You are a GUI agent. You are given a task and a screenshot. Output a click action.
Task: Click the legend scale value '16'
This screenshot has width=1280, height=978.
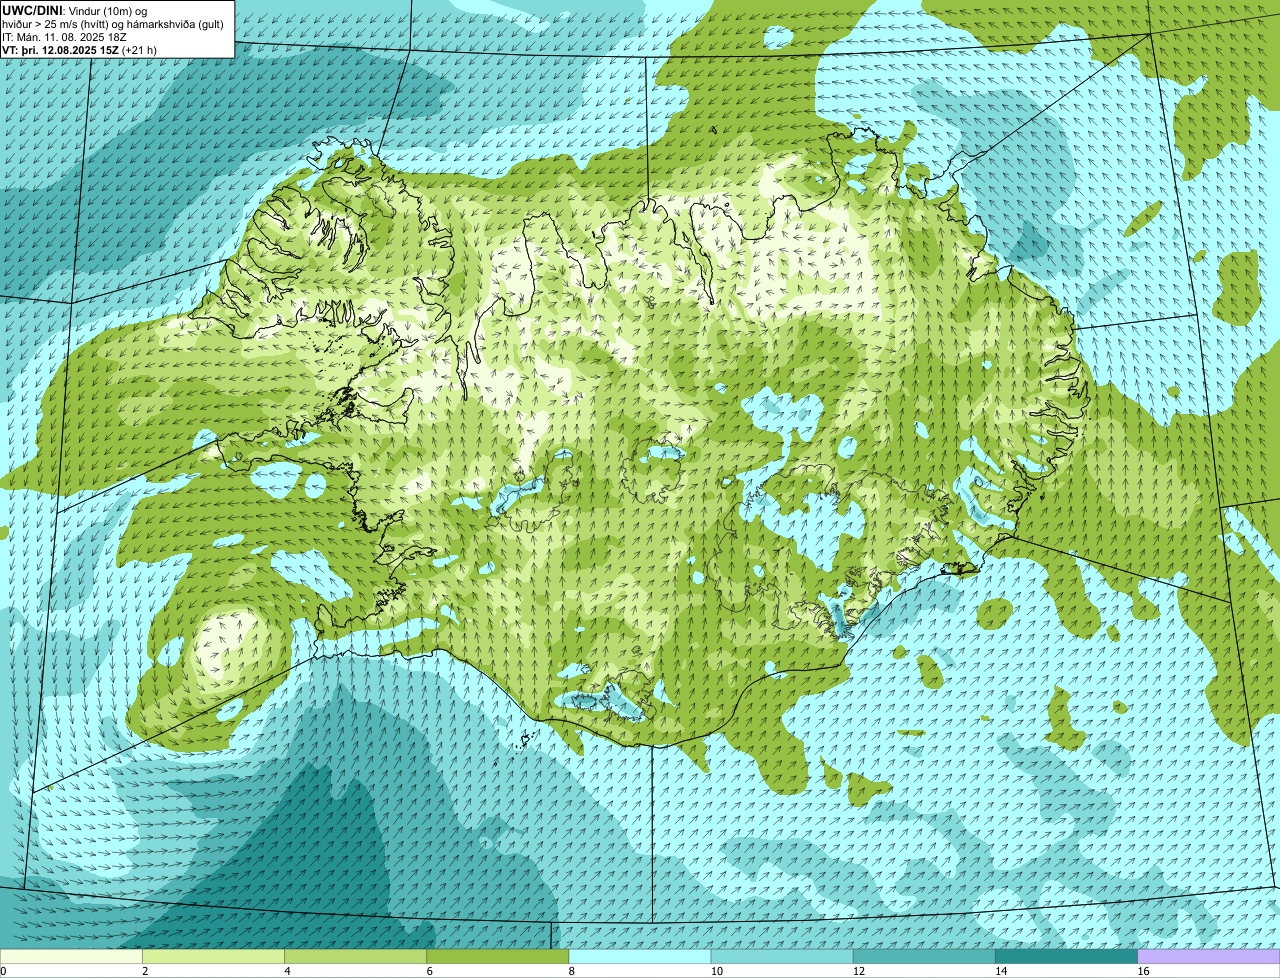point(1143,971)
